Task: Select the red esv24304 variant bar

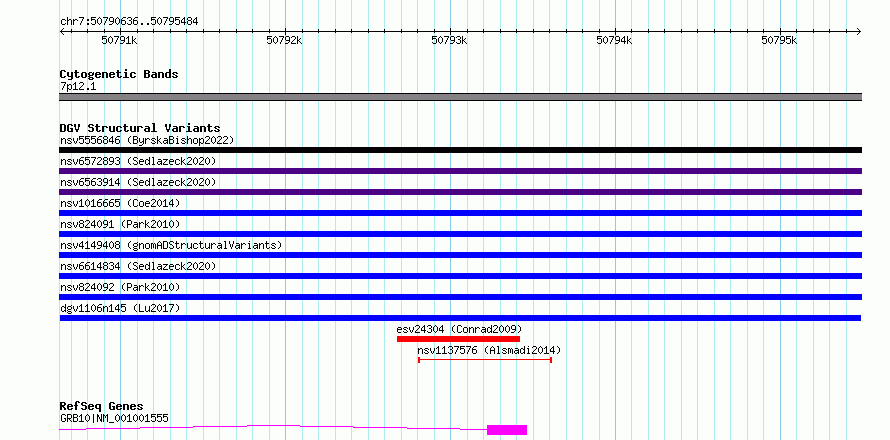Action: tap(459, 339)
